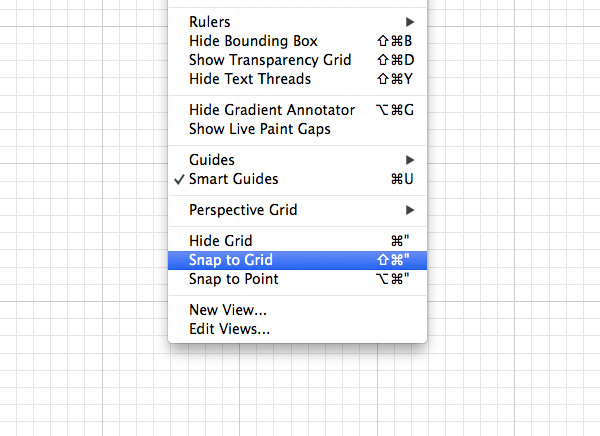Click the arrow beside Guides
Screen dimensions: 600x436
(410, 160)
